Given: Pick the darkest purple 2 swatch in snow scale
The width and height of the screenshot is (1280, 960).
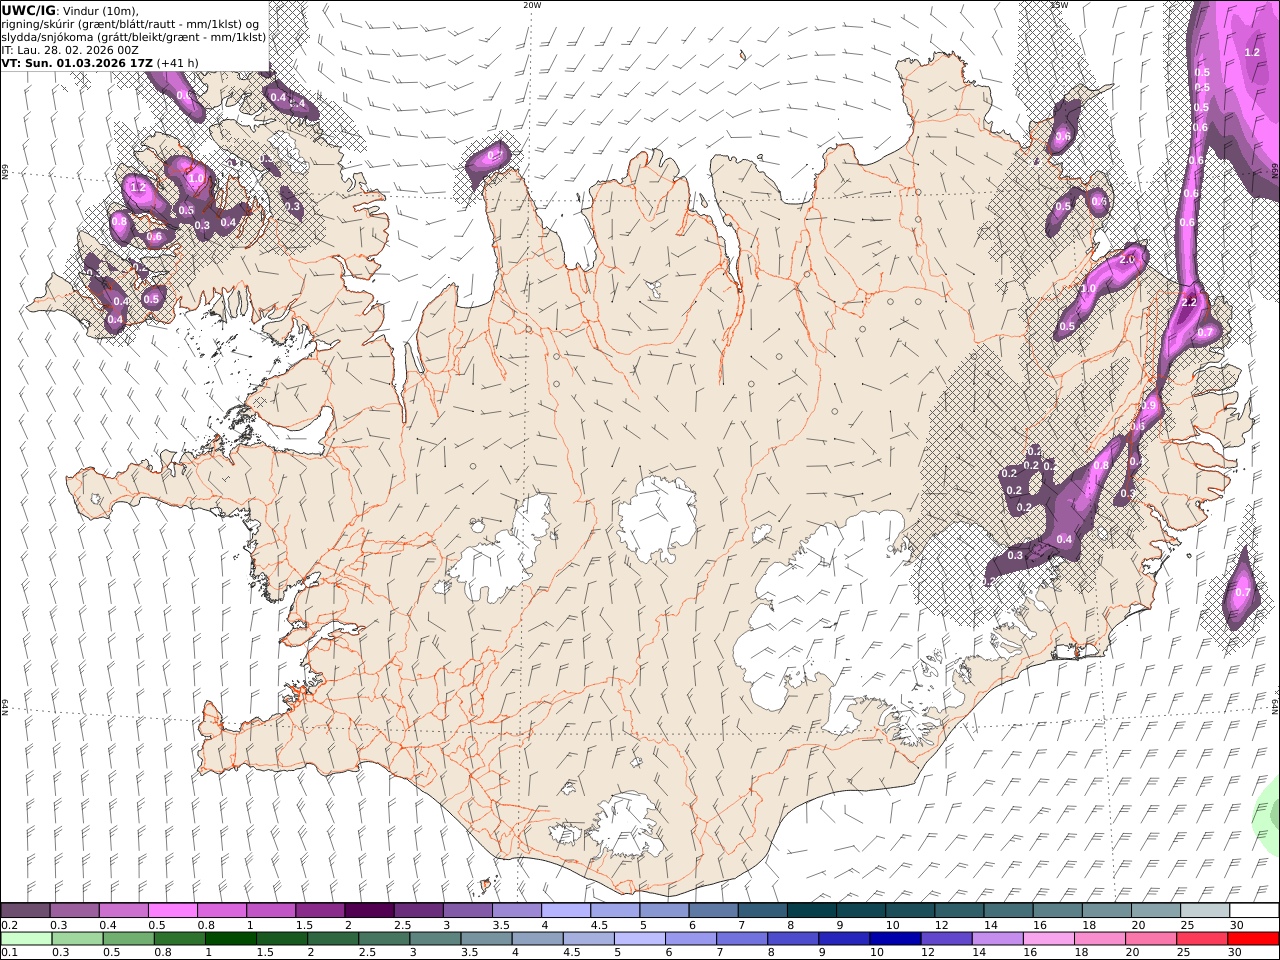Looking at the screenshot, I should point(369,911).
